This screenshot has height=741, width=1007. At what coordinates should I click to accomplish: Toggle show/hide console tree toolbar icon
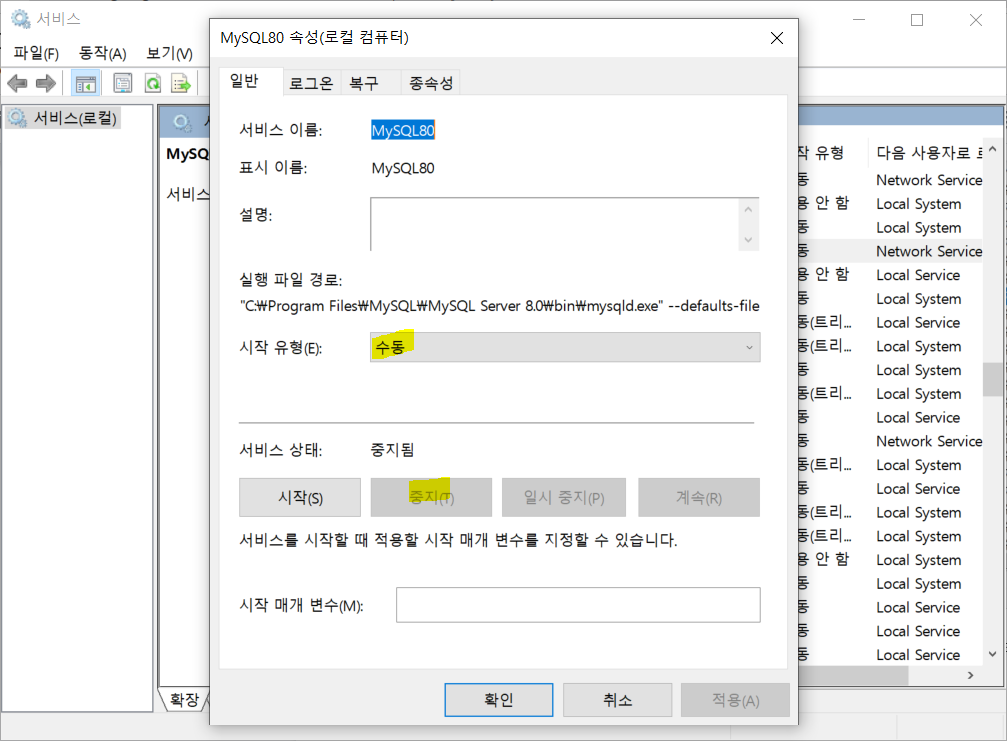tap(85, 83)
